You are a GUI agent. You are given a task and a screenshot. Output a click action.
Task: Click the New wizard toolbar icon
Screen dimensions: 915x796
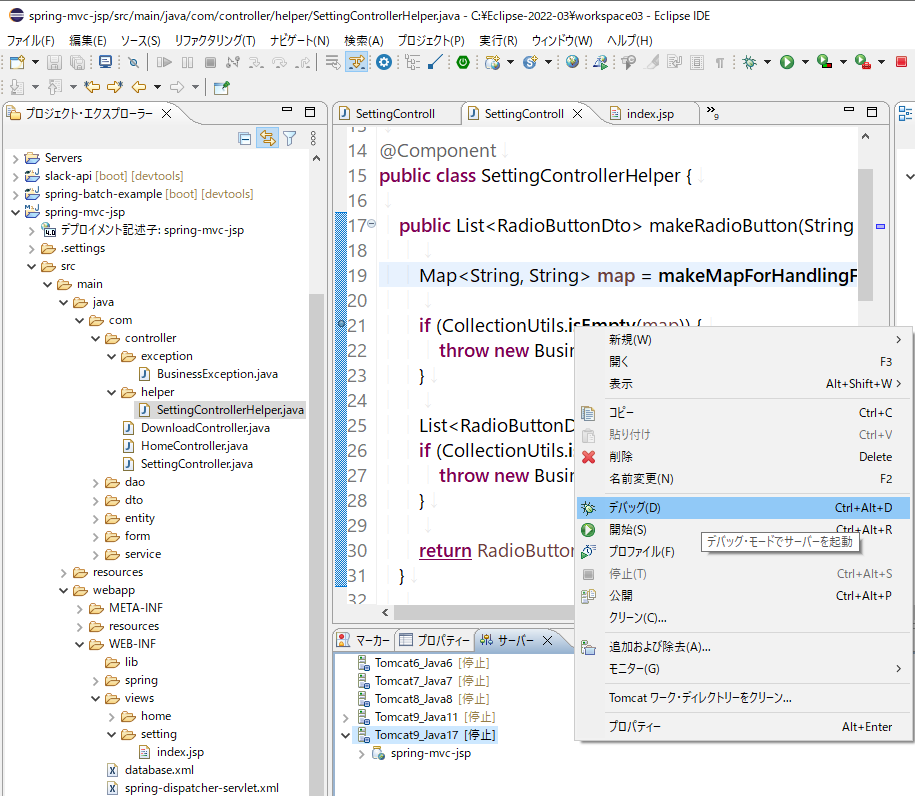pyautogui.click(x=18, y=62)
